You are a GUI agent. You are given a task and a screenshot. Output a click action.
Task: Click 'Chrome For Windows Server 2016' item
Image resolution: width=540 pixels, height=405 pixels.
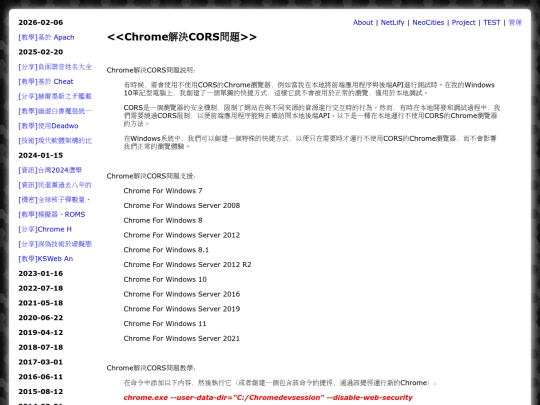coord(182,294)
